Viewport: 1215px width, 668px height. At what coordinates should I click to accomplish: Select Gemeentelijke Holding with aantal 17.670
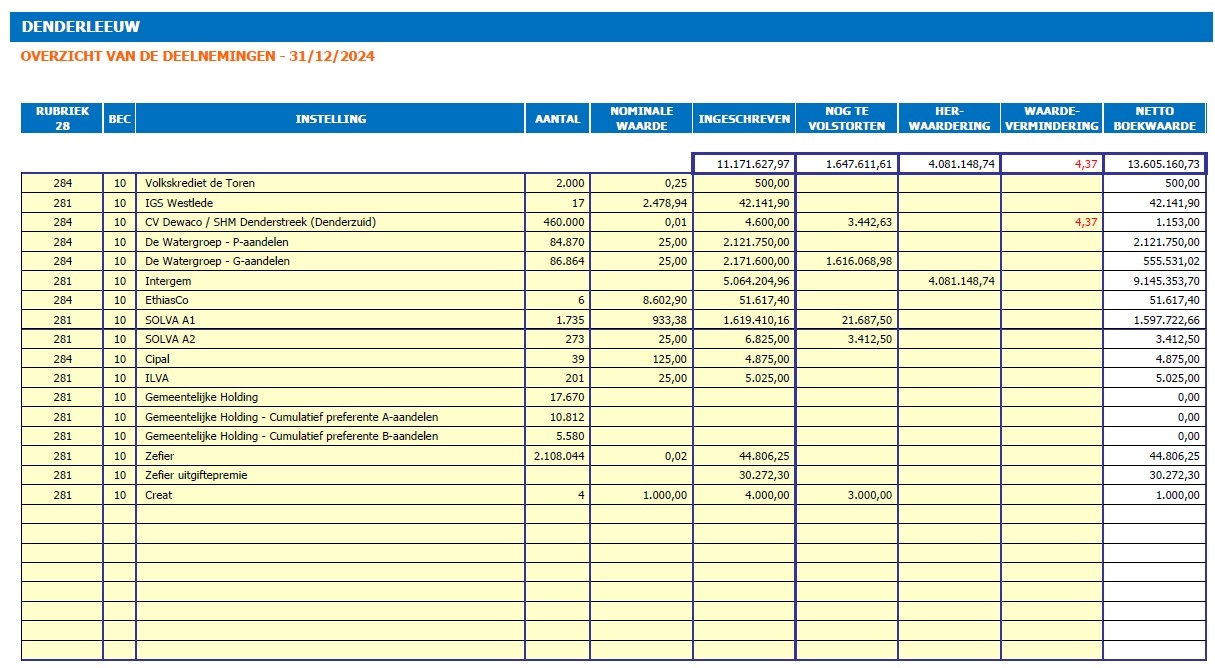click(330, 398)
